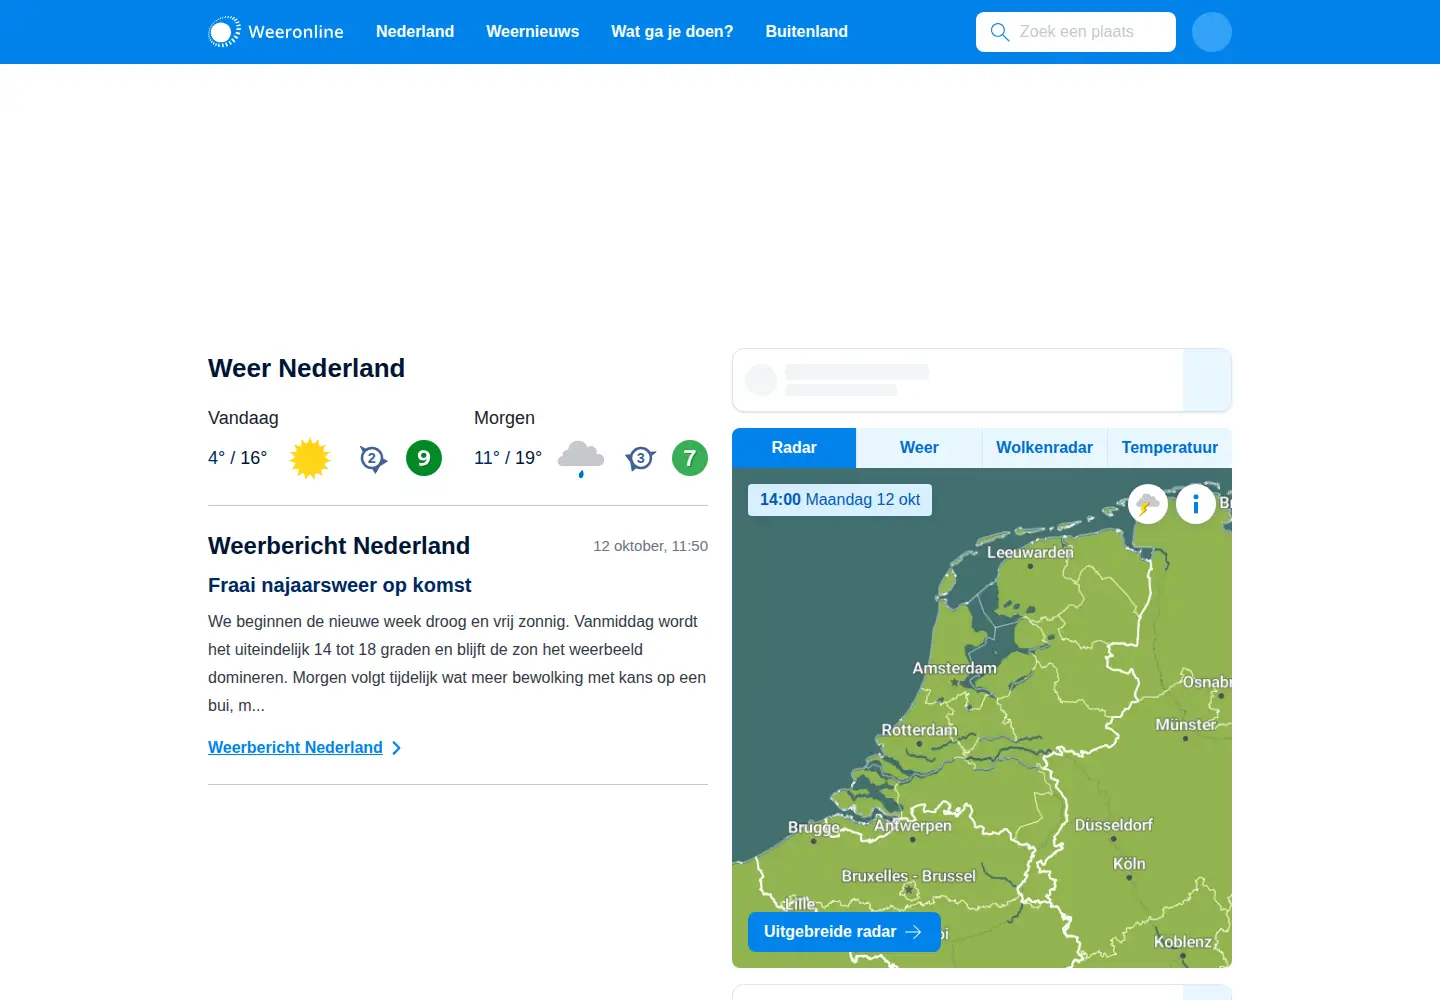The width and height of the screenshot is (1440, 1000).
Task: Open the radar map info button
Action: (1196, 504)
